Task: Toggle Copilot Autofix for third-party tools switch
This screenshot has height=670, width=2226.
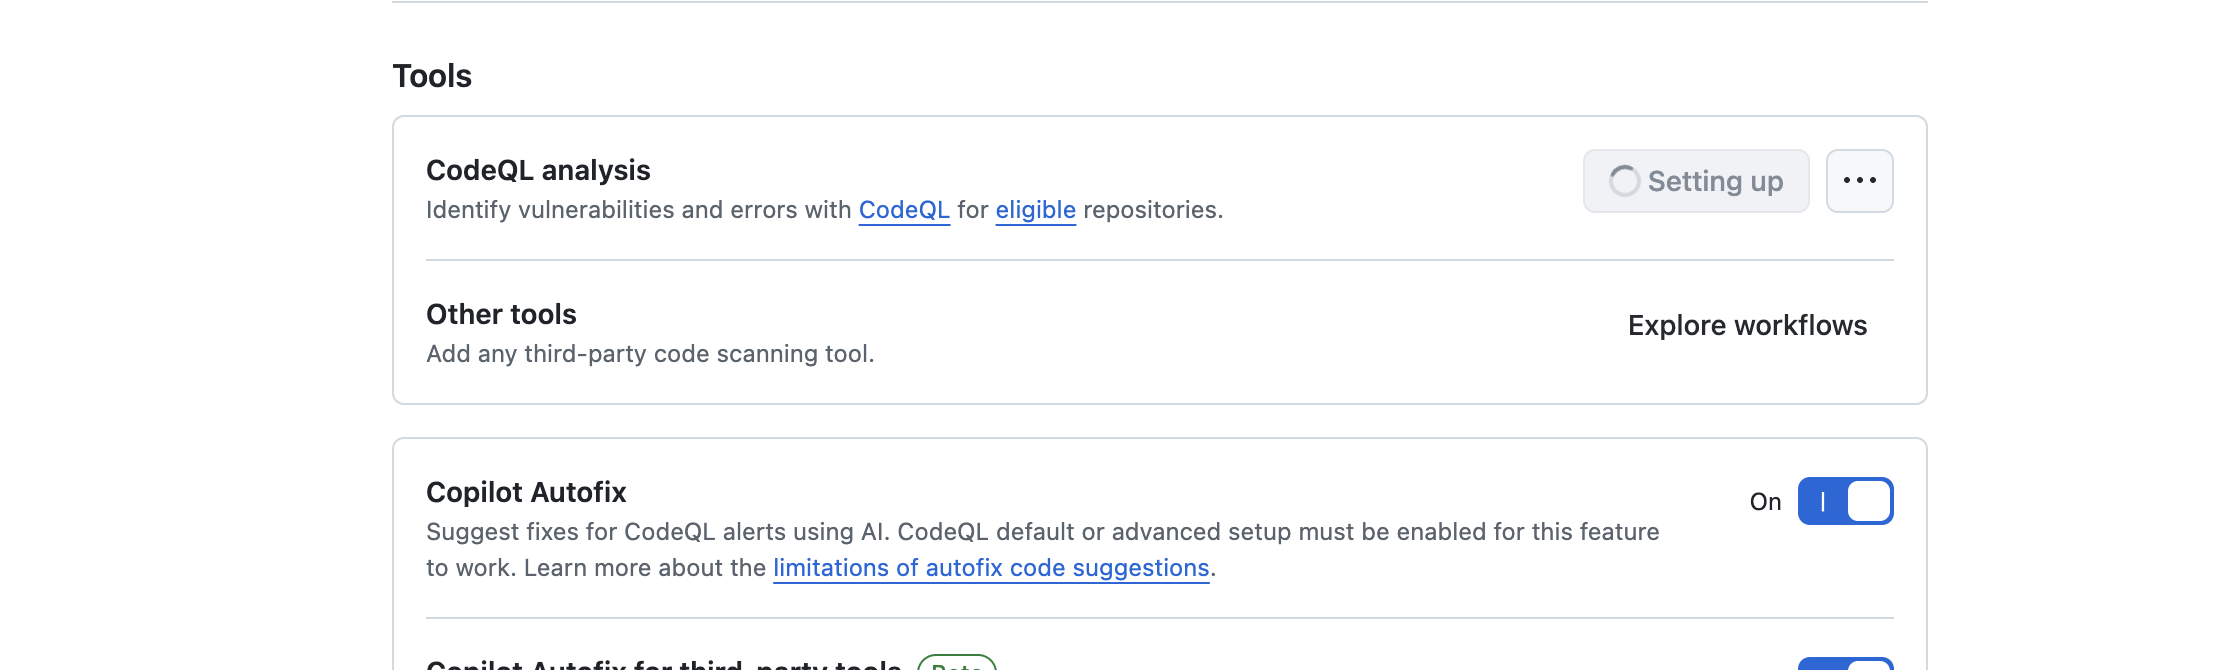Action: click(1845, 665)
